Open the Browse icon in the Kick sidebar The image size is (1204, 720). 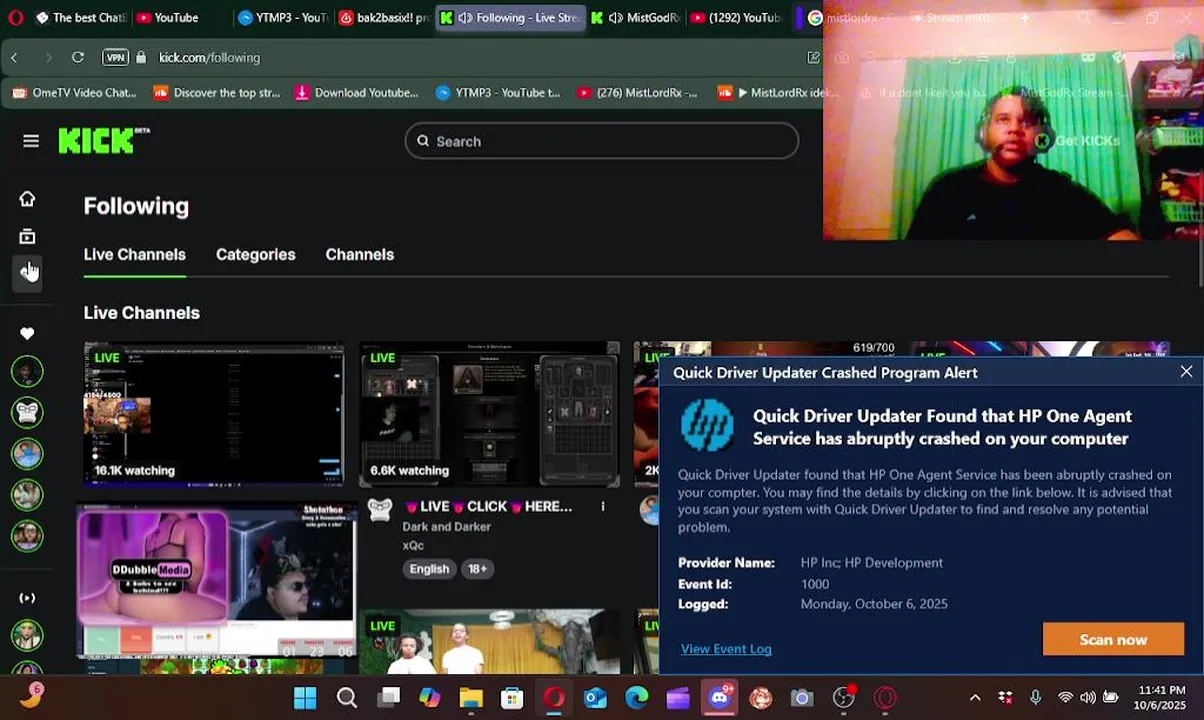(x=27, y=237)
